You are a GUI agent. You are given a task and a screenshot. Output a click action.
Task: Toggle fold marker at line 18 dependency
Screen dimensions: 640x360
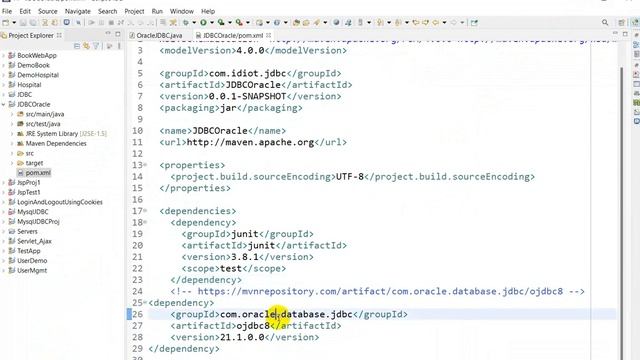pyautogui.click(x=145, y=222)
